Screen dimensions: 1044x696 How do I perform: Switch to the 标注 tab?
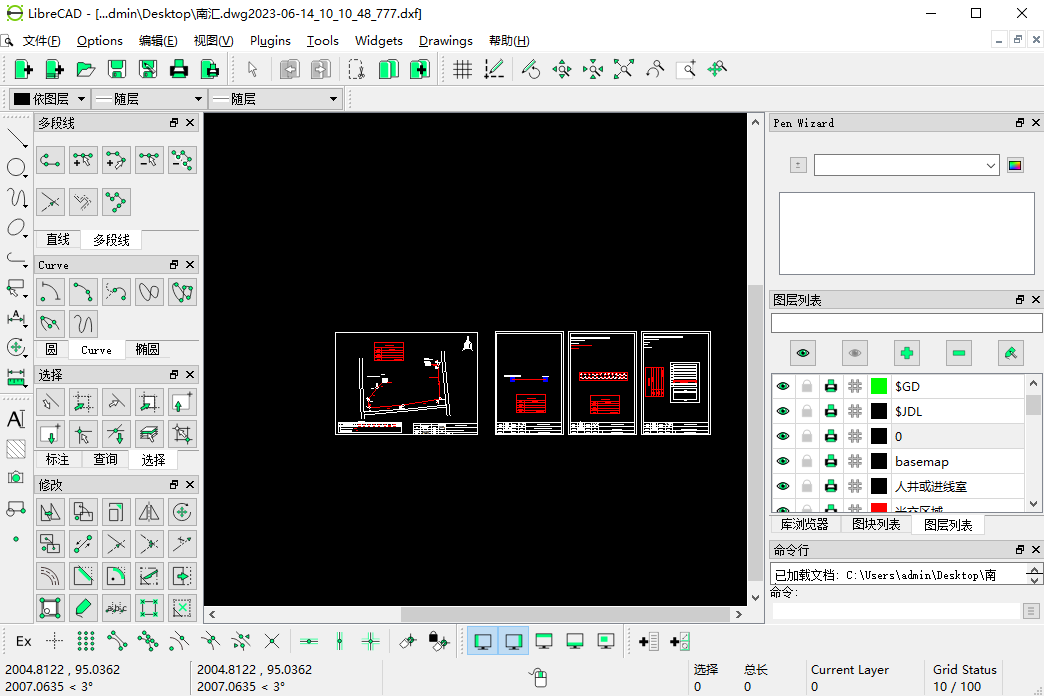point(57,460)
